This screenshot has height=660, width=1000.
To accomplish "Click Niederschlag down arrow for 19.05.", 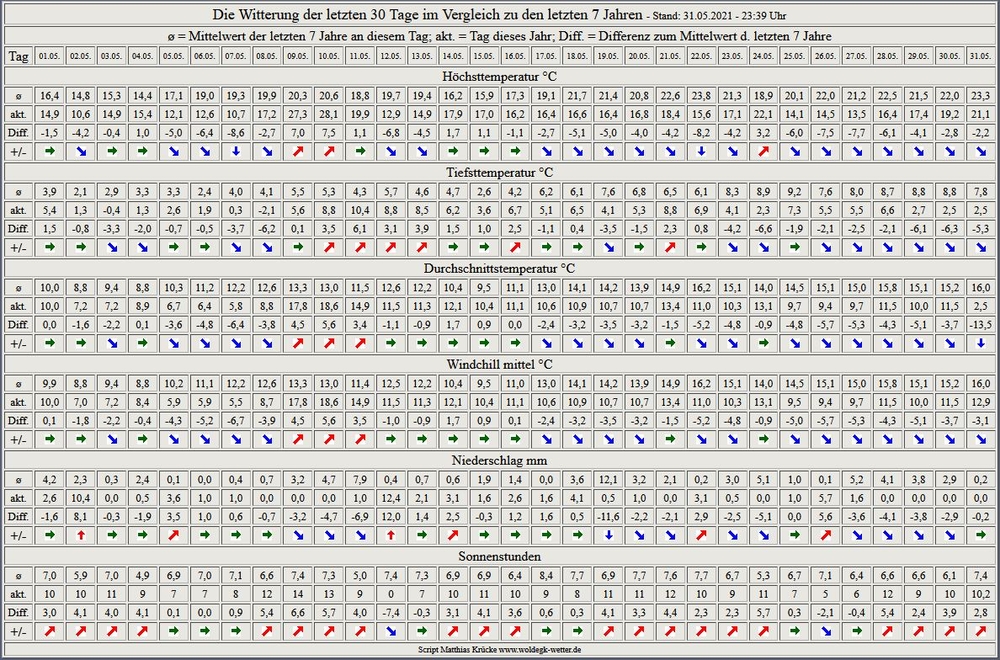I will click(608, 535).
